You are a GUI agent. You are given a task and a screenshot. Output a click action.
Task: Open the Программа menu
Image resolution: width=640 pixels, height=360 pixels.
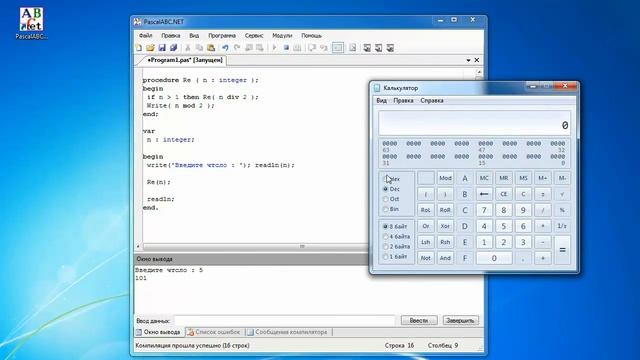pos(222,36)
